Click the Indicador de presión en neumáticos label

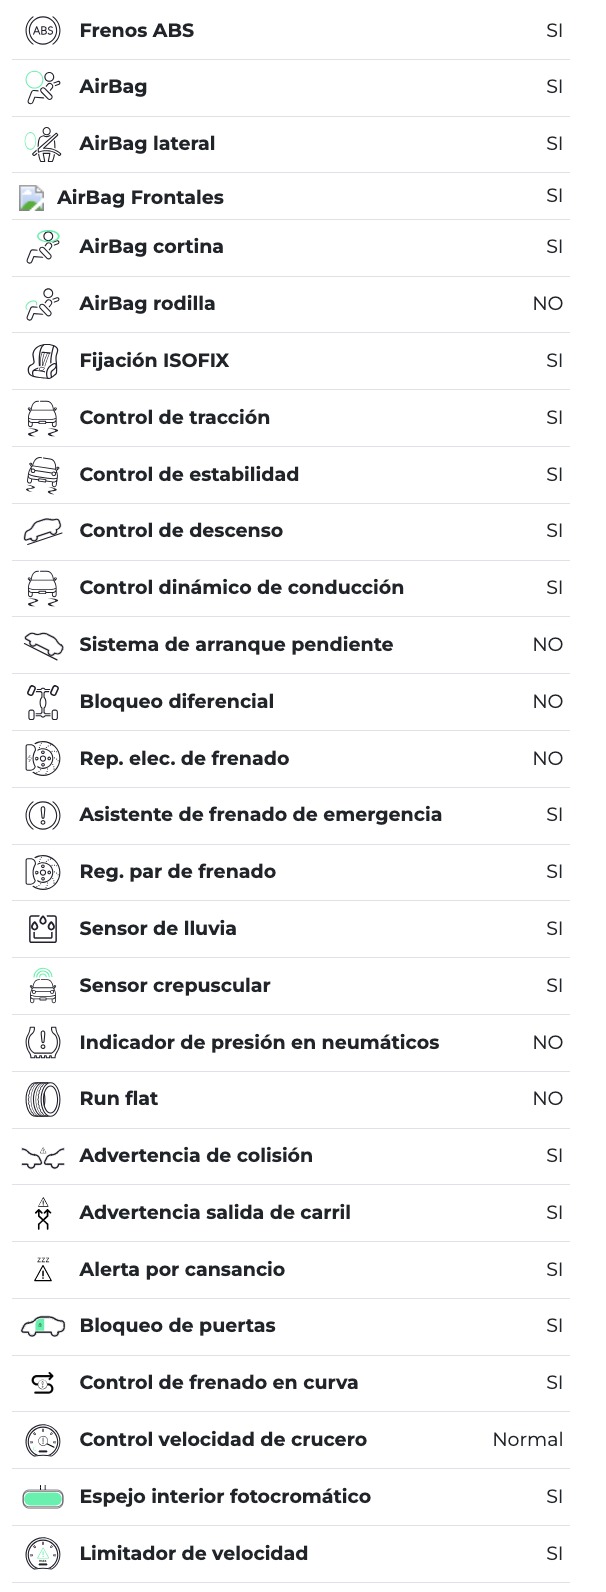[x=259, y=1042]
